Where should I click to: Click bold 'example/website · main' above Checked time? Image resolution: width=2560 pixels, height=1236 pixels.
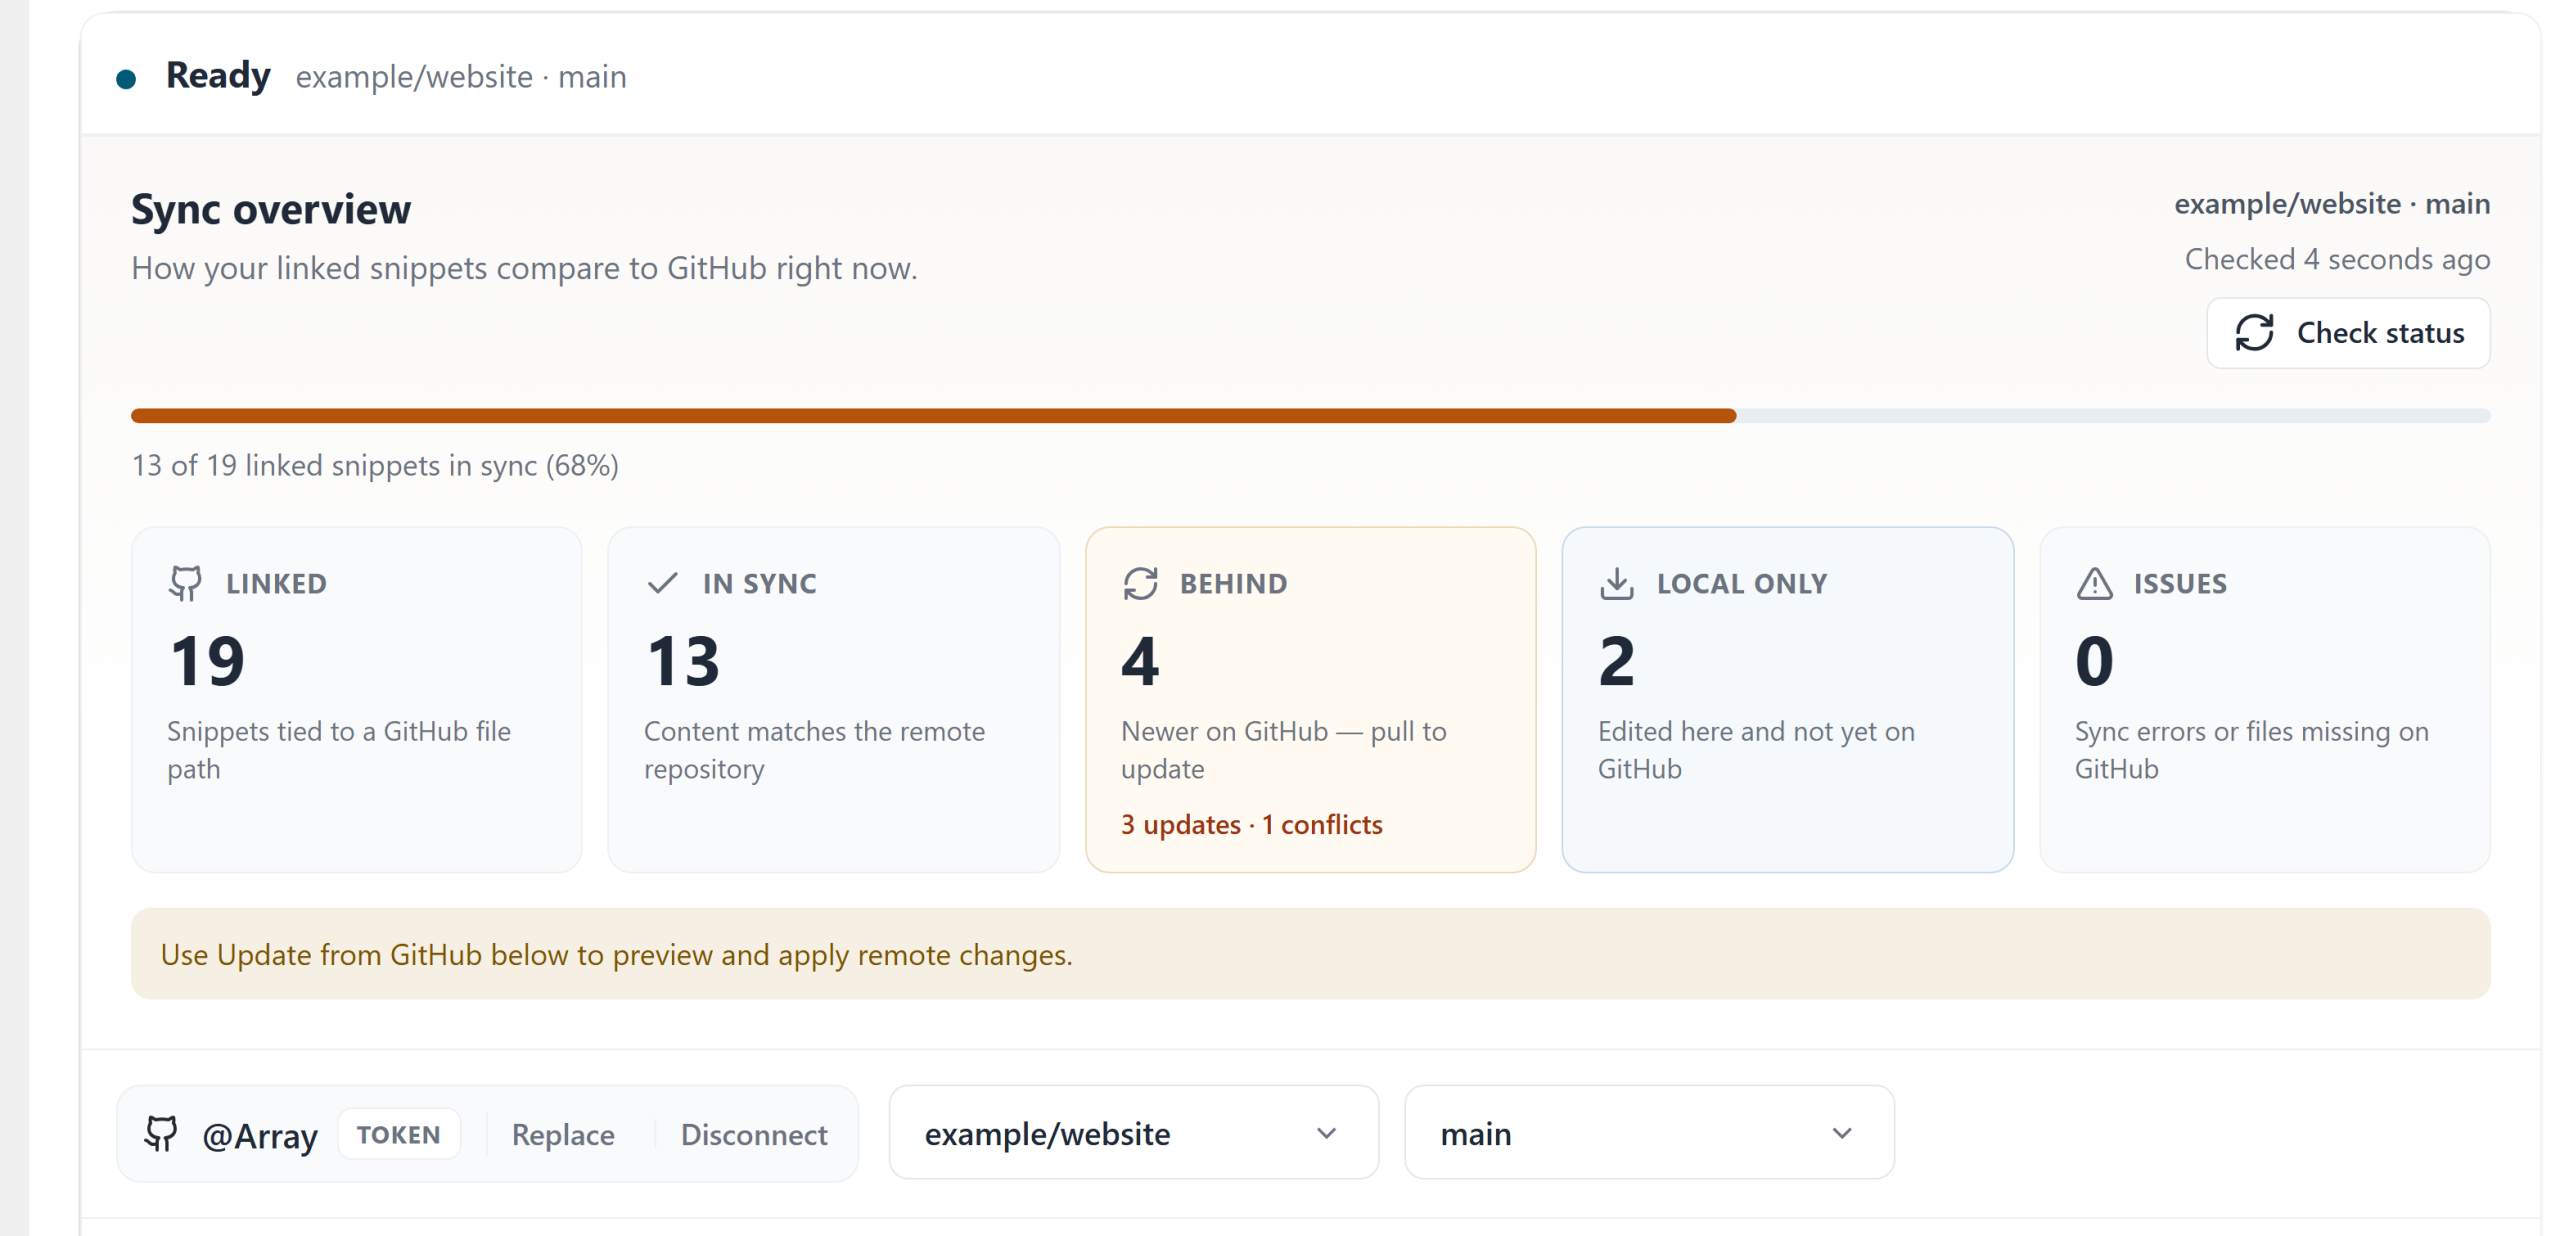[x=2332, y=203]
